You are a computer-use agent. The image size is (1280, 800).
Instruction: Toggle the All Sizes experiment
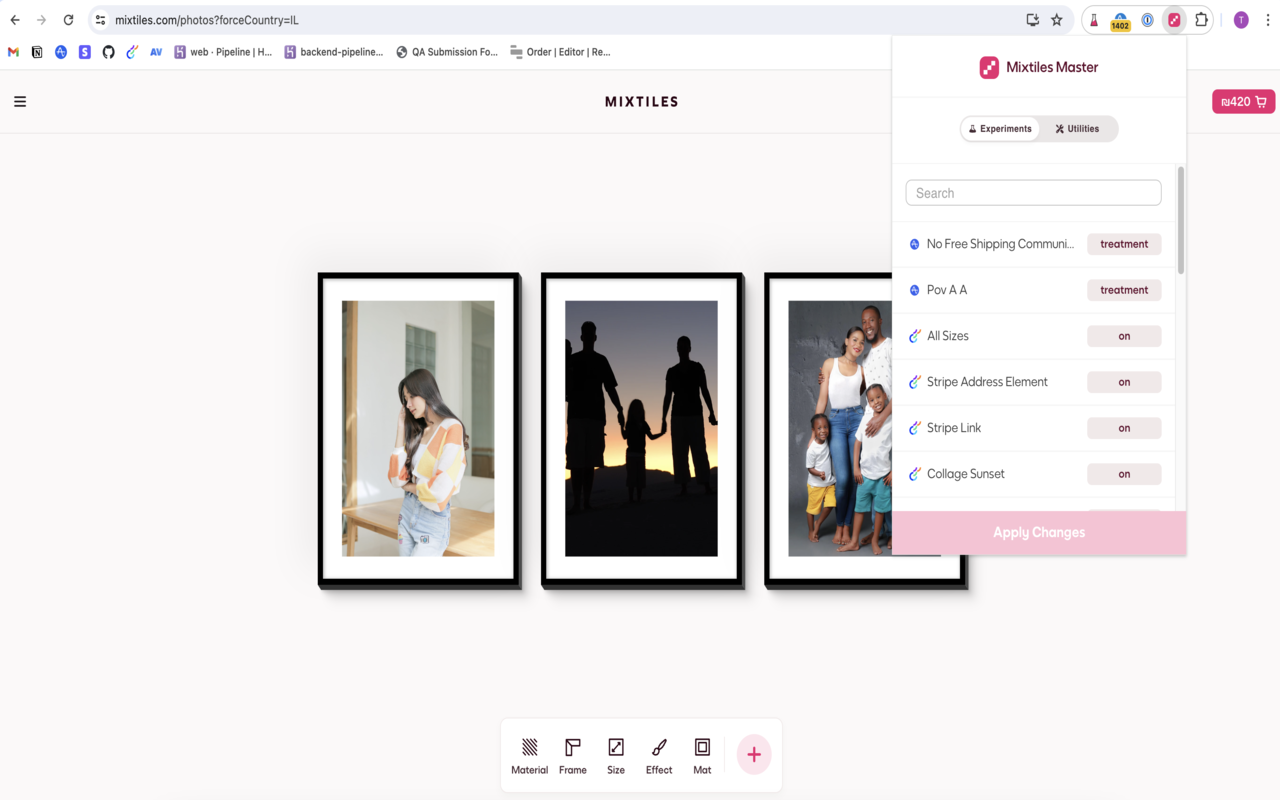pyautogui.click(x=1124, y=336)
